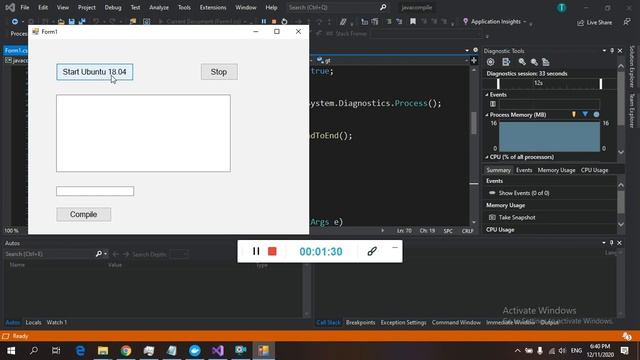The width and height of the screenshot is (640, 360).
Task: Click the right handle of diagnostics timeline
Action: tap(601, 84)
